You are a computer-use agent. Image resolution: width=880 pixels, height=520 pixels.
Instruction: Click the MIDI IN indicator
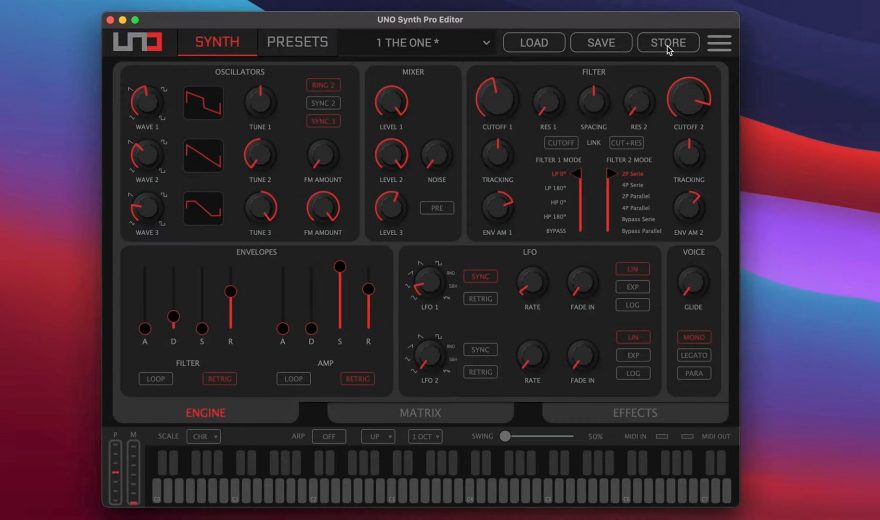pos(662,436)
